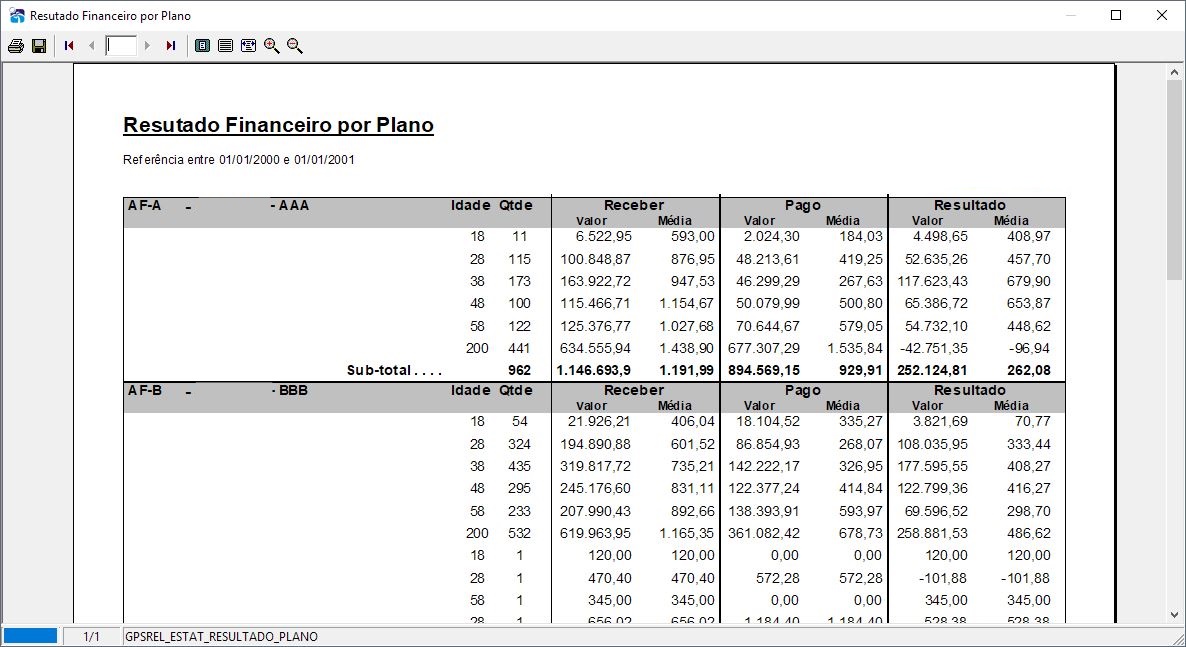
Task: Click the AF-A plan header
Action: click(x=144, y=205)
